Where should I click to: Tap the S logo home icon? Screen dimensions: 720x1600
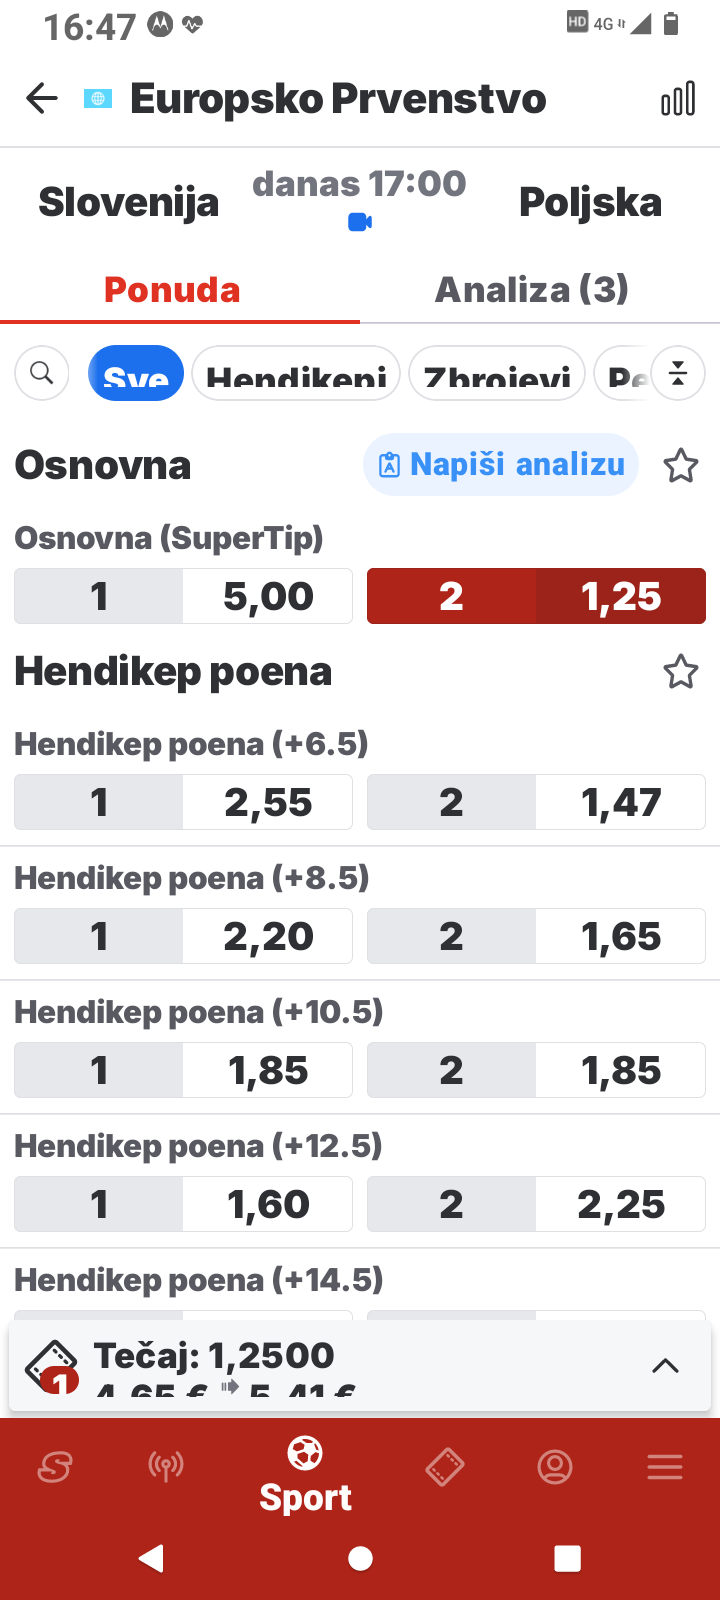point(55,1467)
